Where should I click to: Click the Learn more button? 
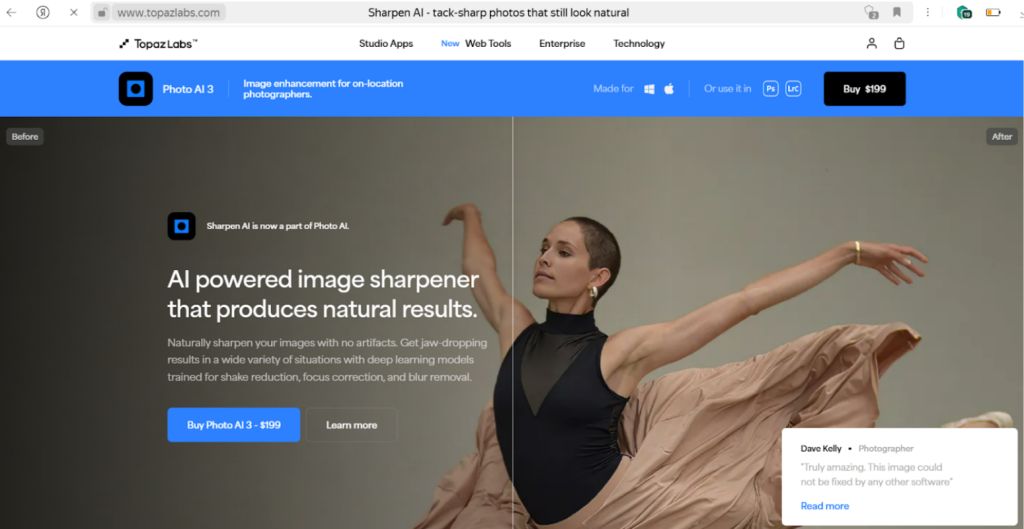[351, 425]
